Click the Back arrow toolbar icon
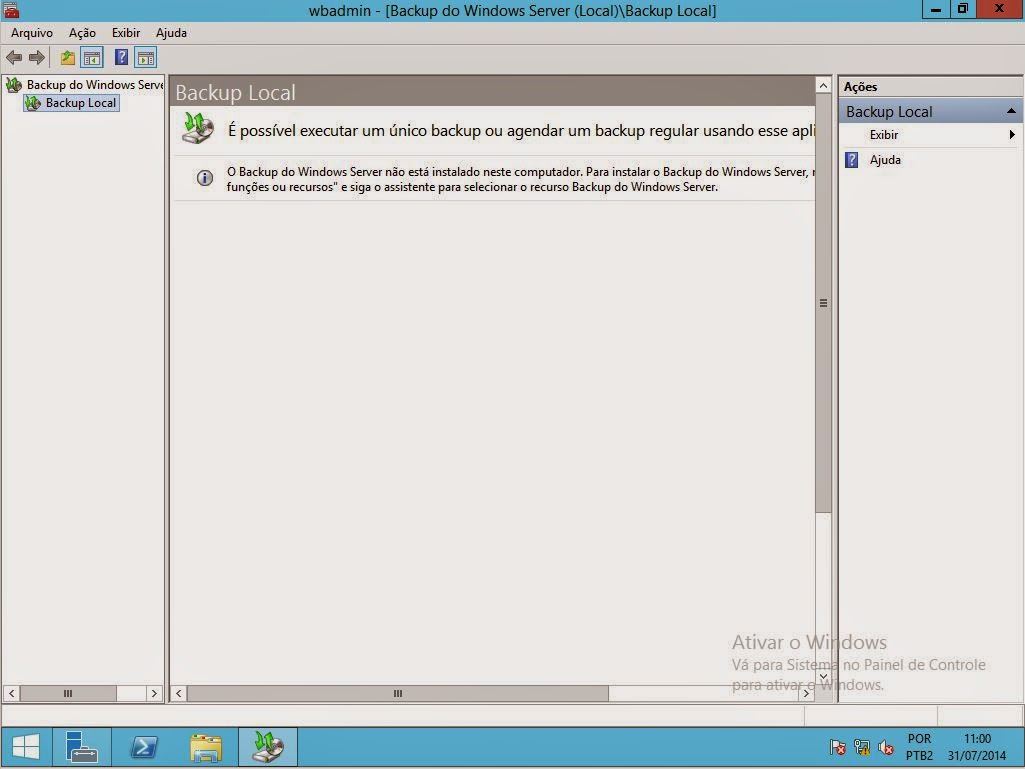 (x=14, y=58)
